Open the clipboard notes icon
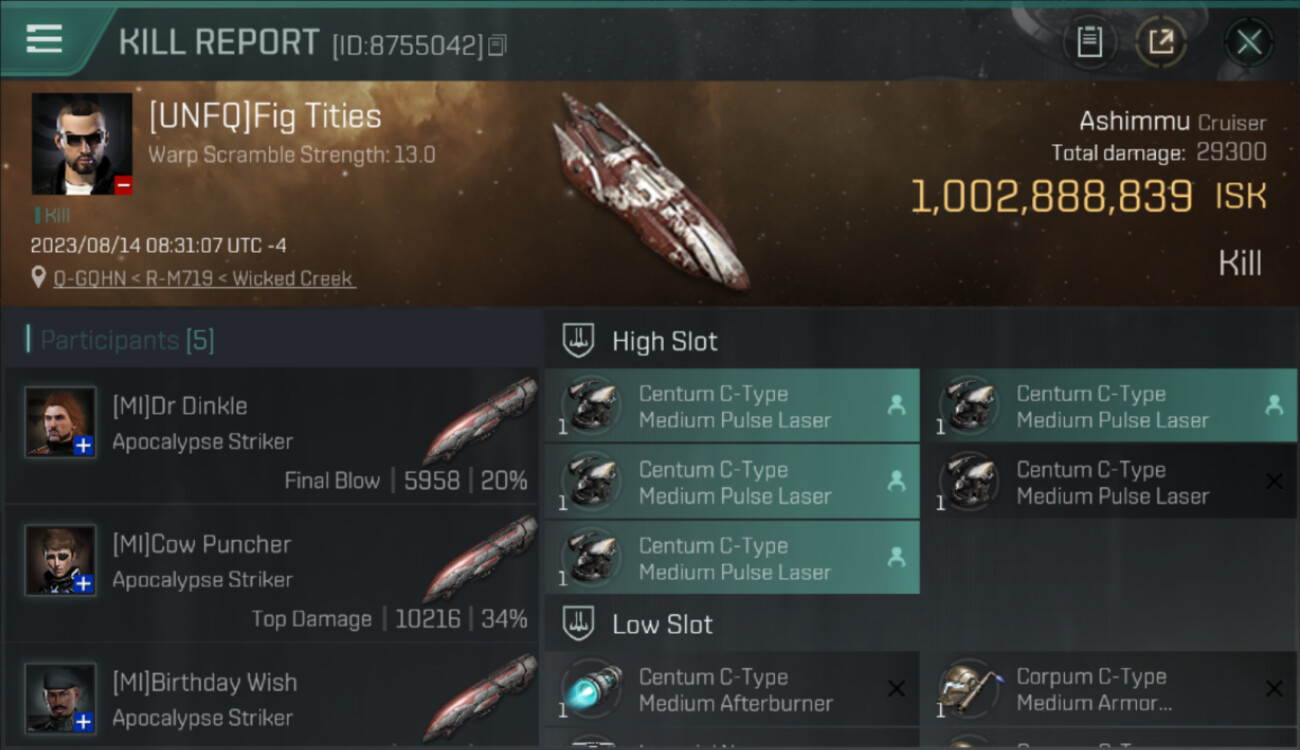Viewport: 1300px width, 750px height. click(x=1089, y=42)
